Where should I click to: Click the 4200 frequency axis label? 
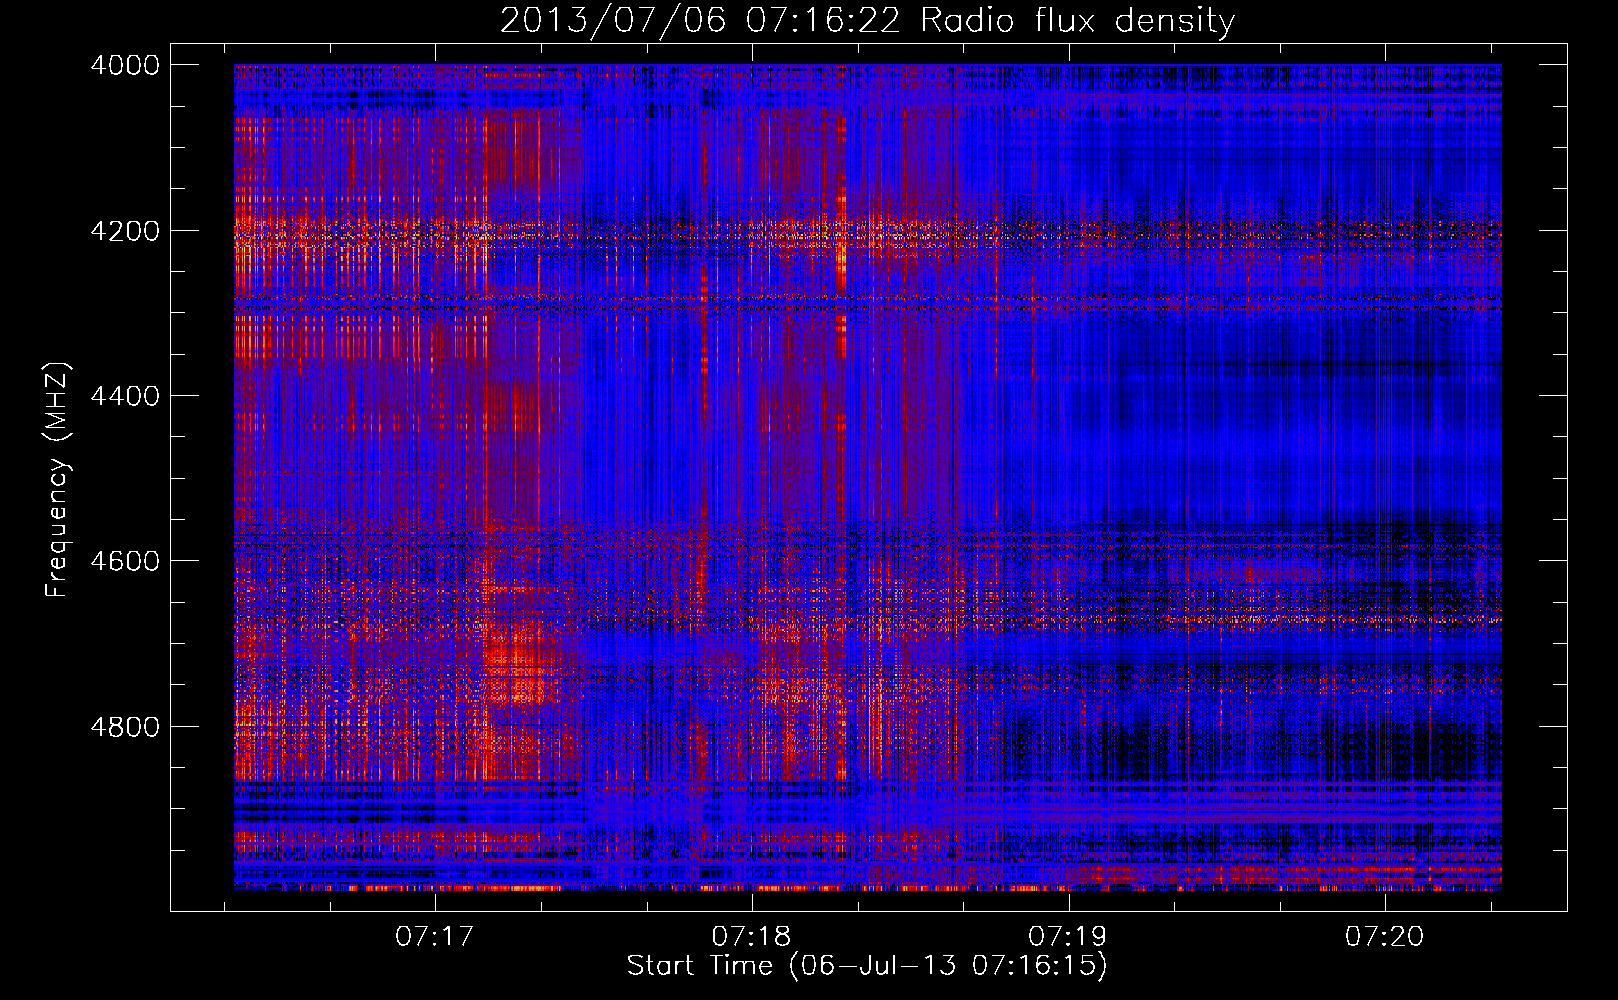pos(125,231)
